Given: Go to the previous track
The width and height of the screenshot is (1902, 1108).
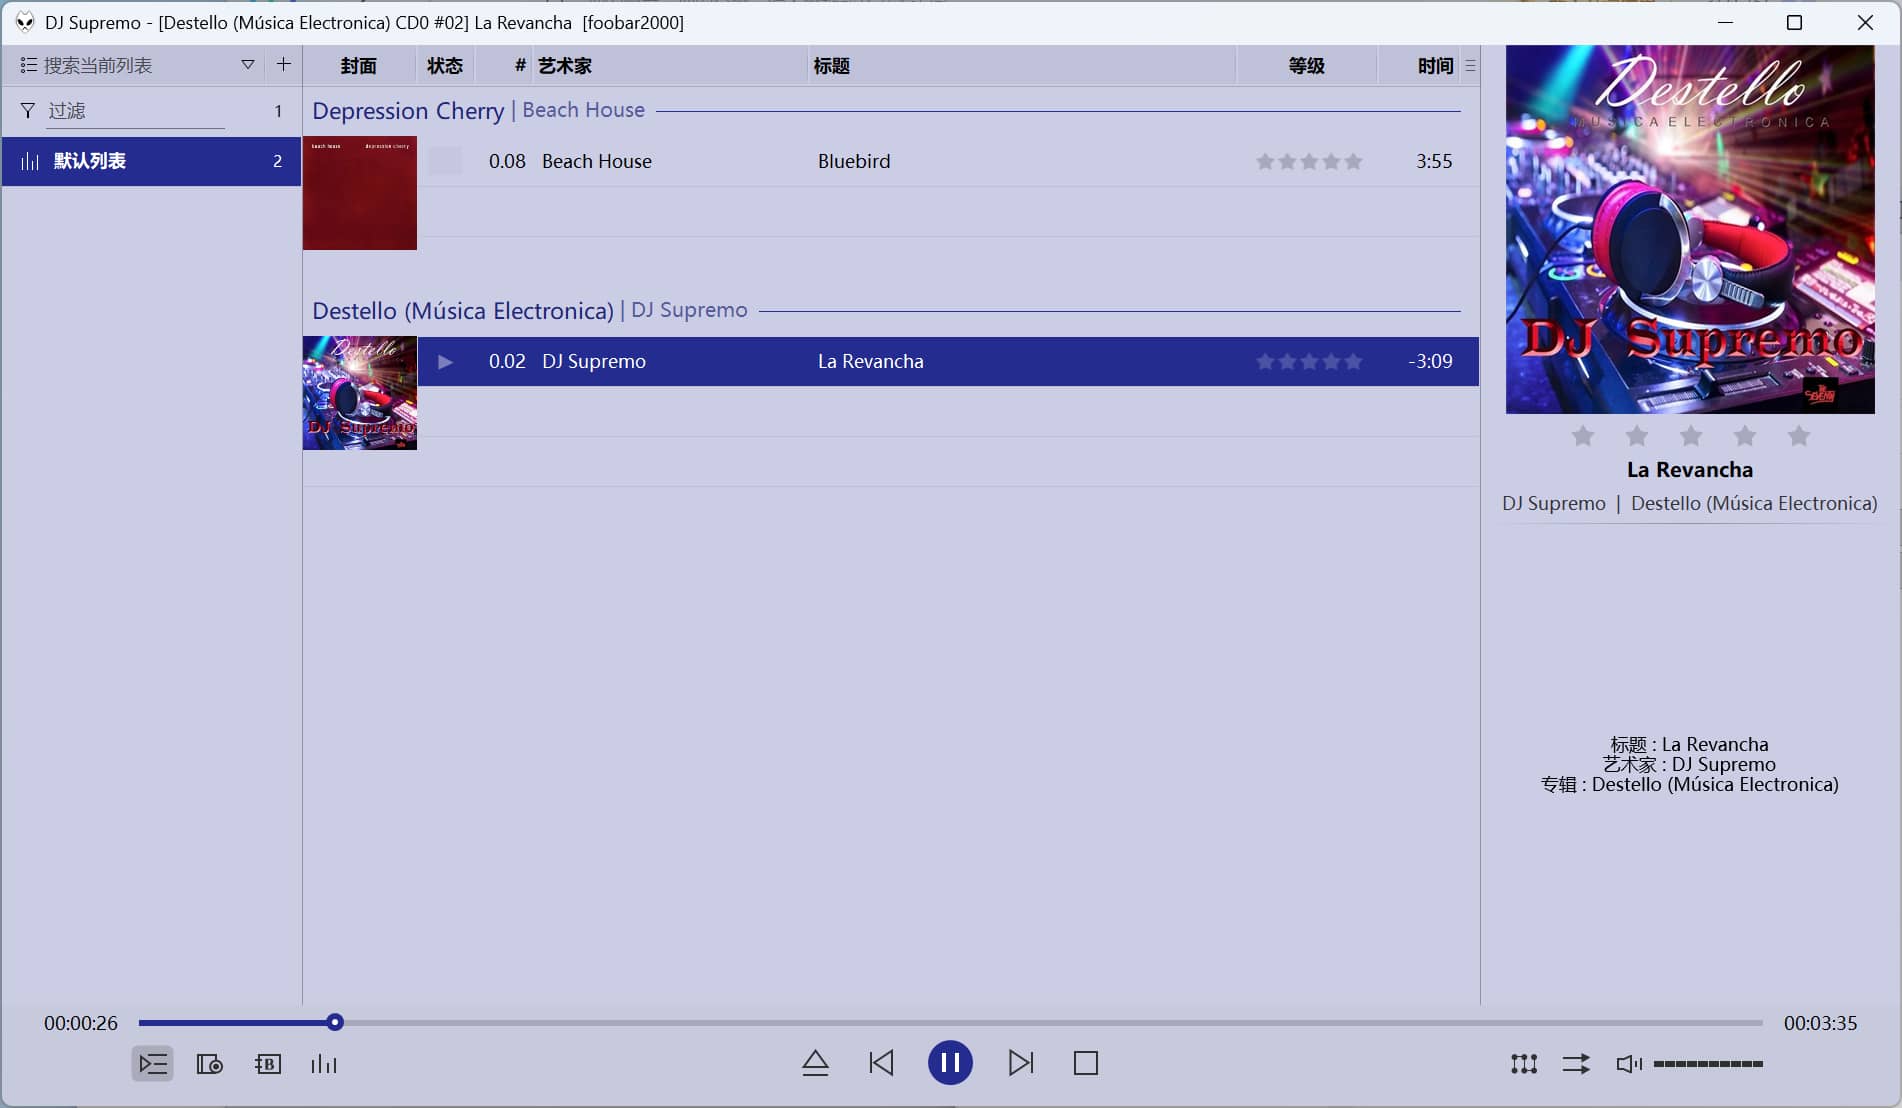Looking at the screenshot, I should tap(881, 1063).
